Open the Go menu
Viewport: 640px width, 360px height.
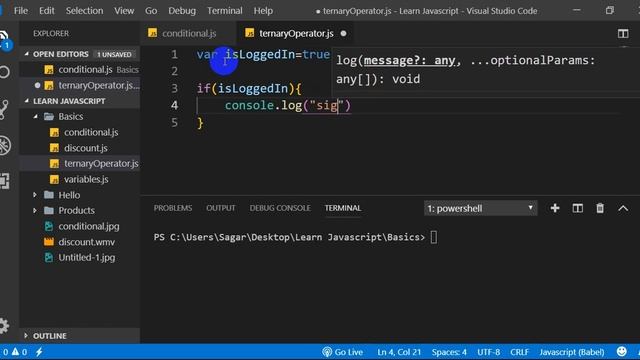coord(151,11)
